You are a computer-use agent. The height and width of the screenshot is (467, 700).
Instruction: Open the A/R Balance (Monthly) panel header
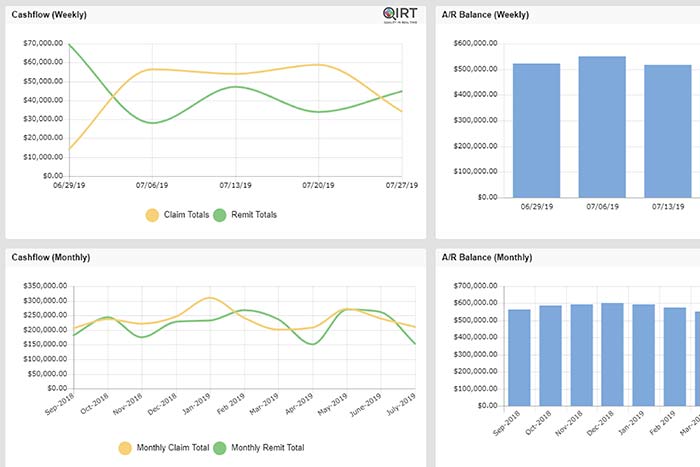click(486, 257)
